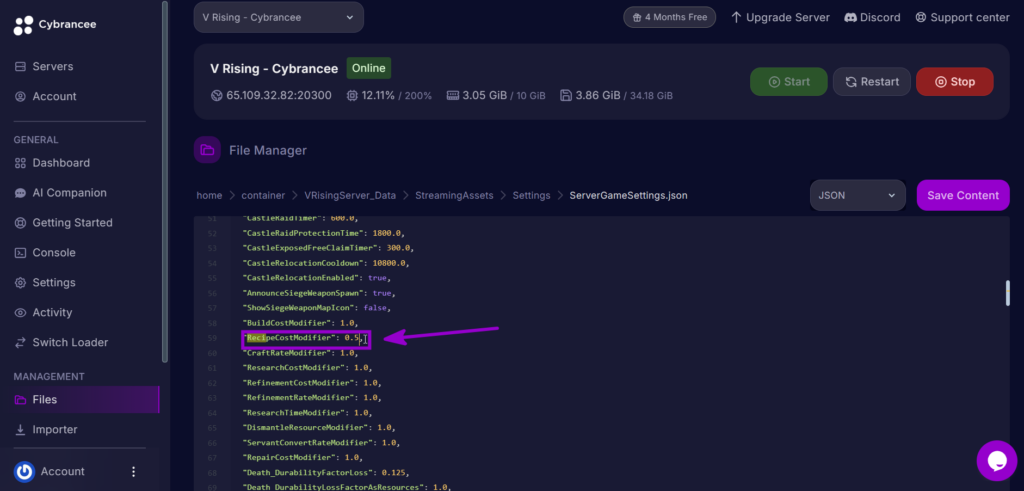
Task: Click the File Manager folder icon
Action: 207,150
